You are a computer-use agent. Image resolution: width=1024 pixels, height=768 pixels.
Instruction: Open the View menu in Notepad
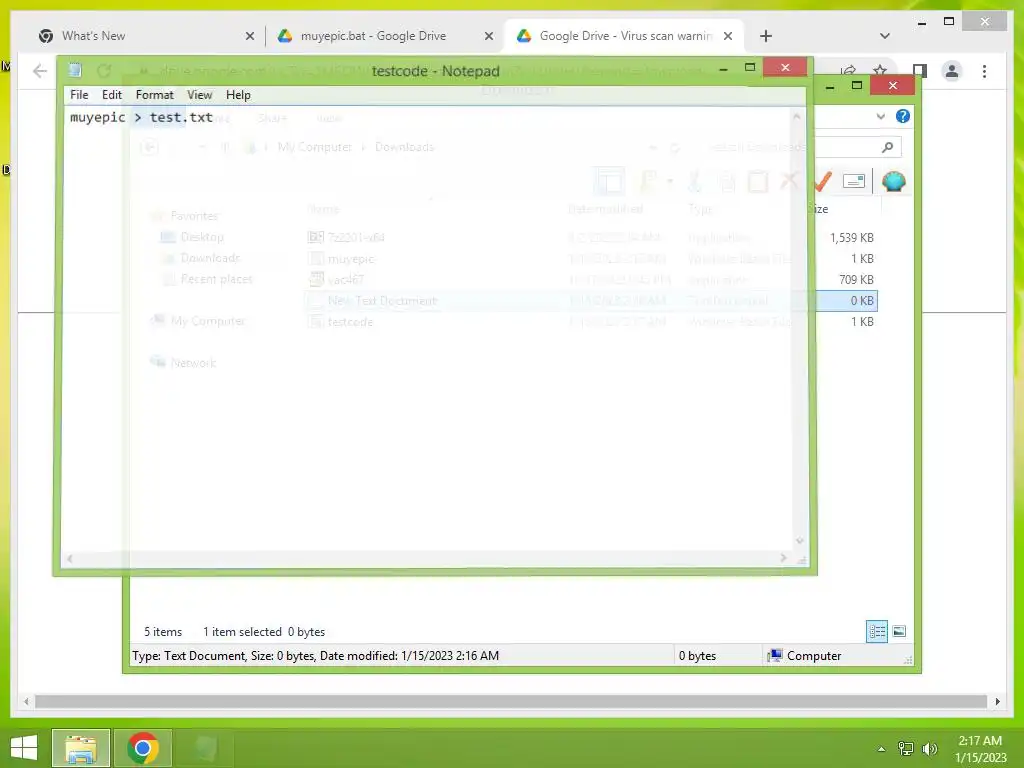(199, 95)
